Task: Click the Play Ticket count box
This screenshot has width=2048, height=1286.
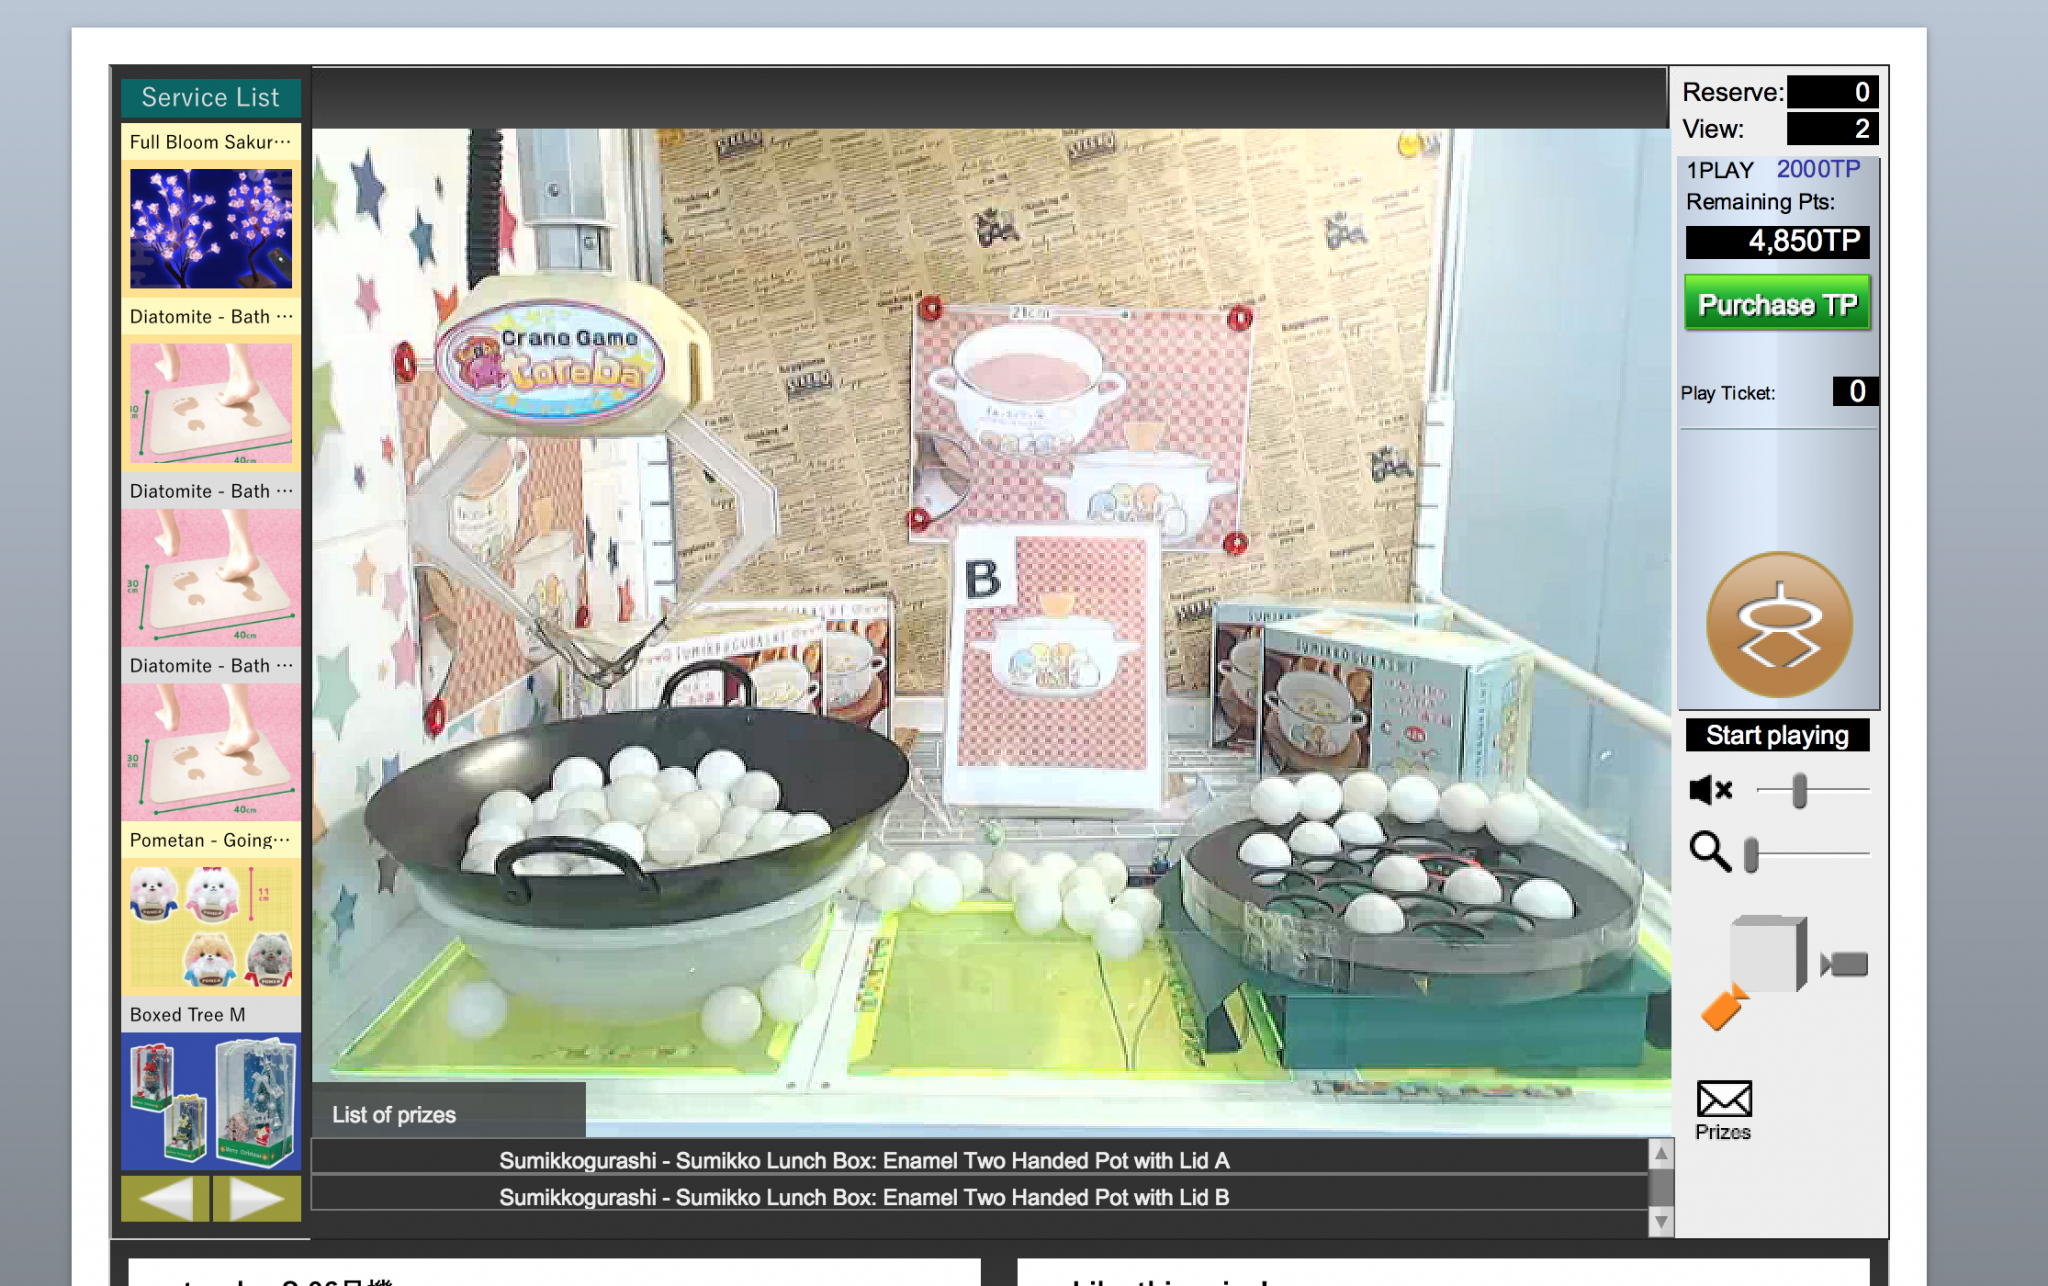Action: pos(1855,391)
